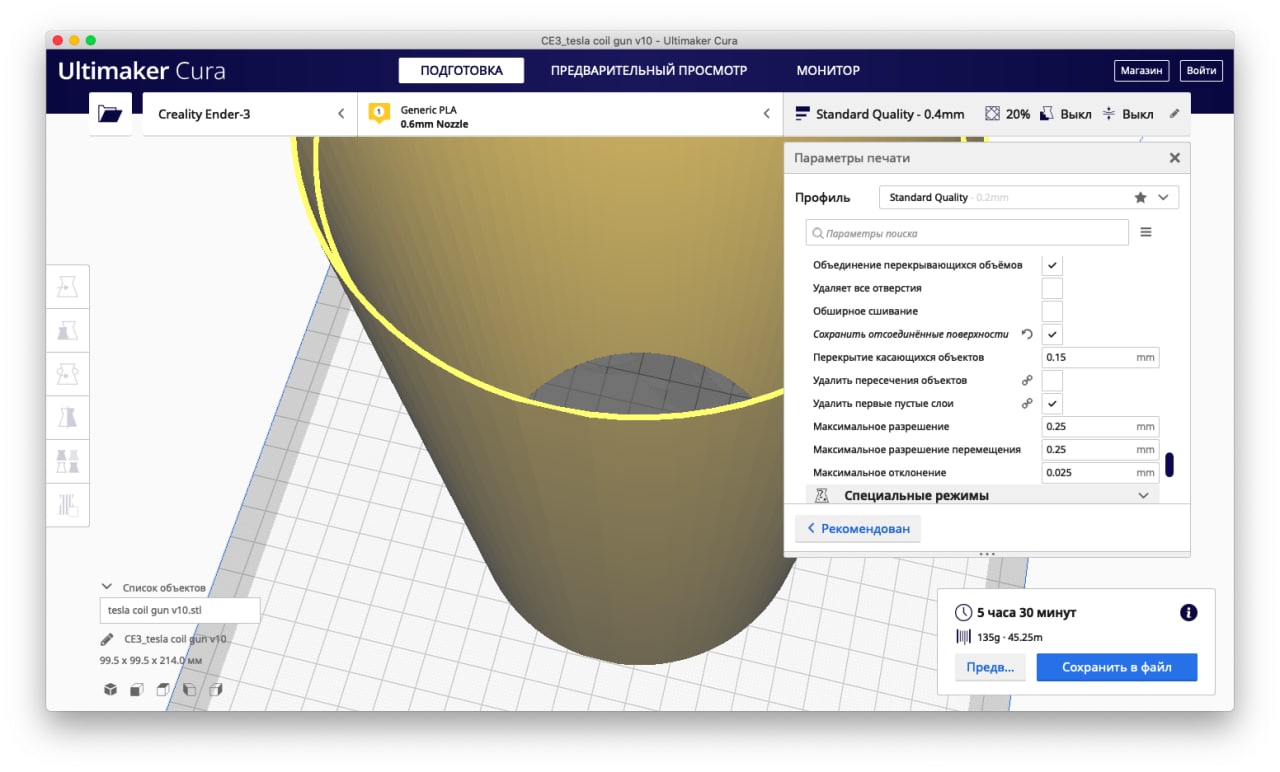The image size is (1280, 772).
Task: Click the Войти sign-in button
Action: coord(1201,70)
